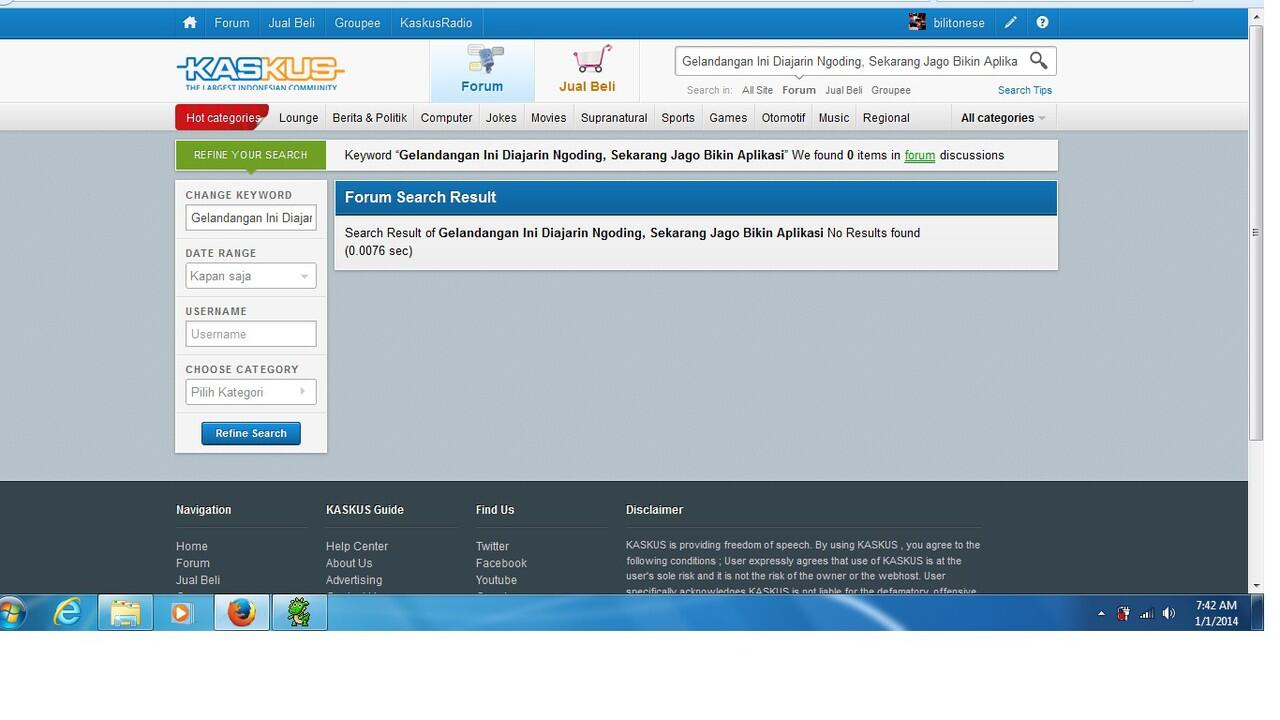Click the magnifier search icon

(x=1039, y=61)
